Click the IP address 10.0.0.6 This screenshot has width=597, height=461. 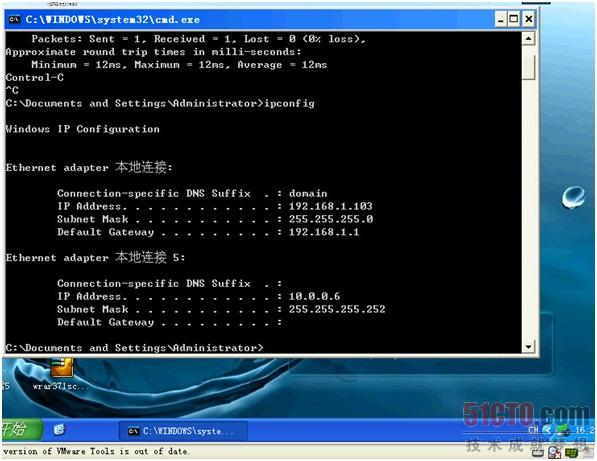[x=314, y=296]
